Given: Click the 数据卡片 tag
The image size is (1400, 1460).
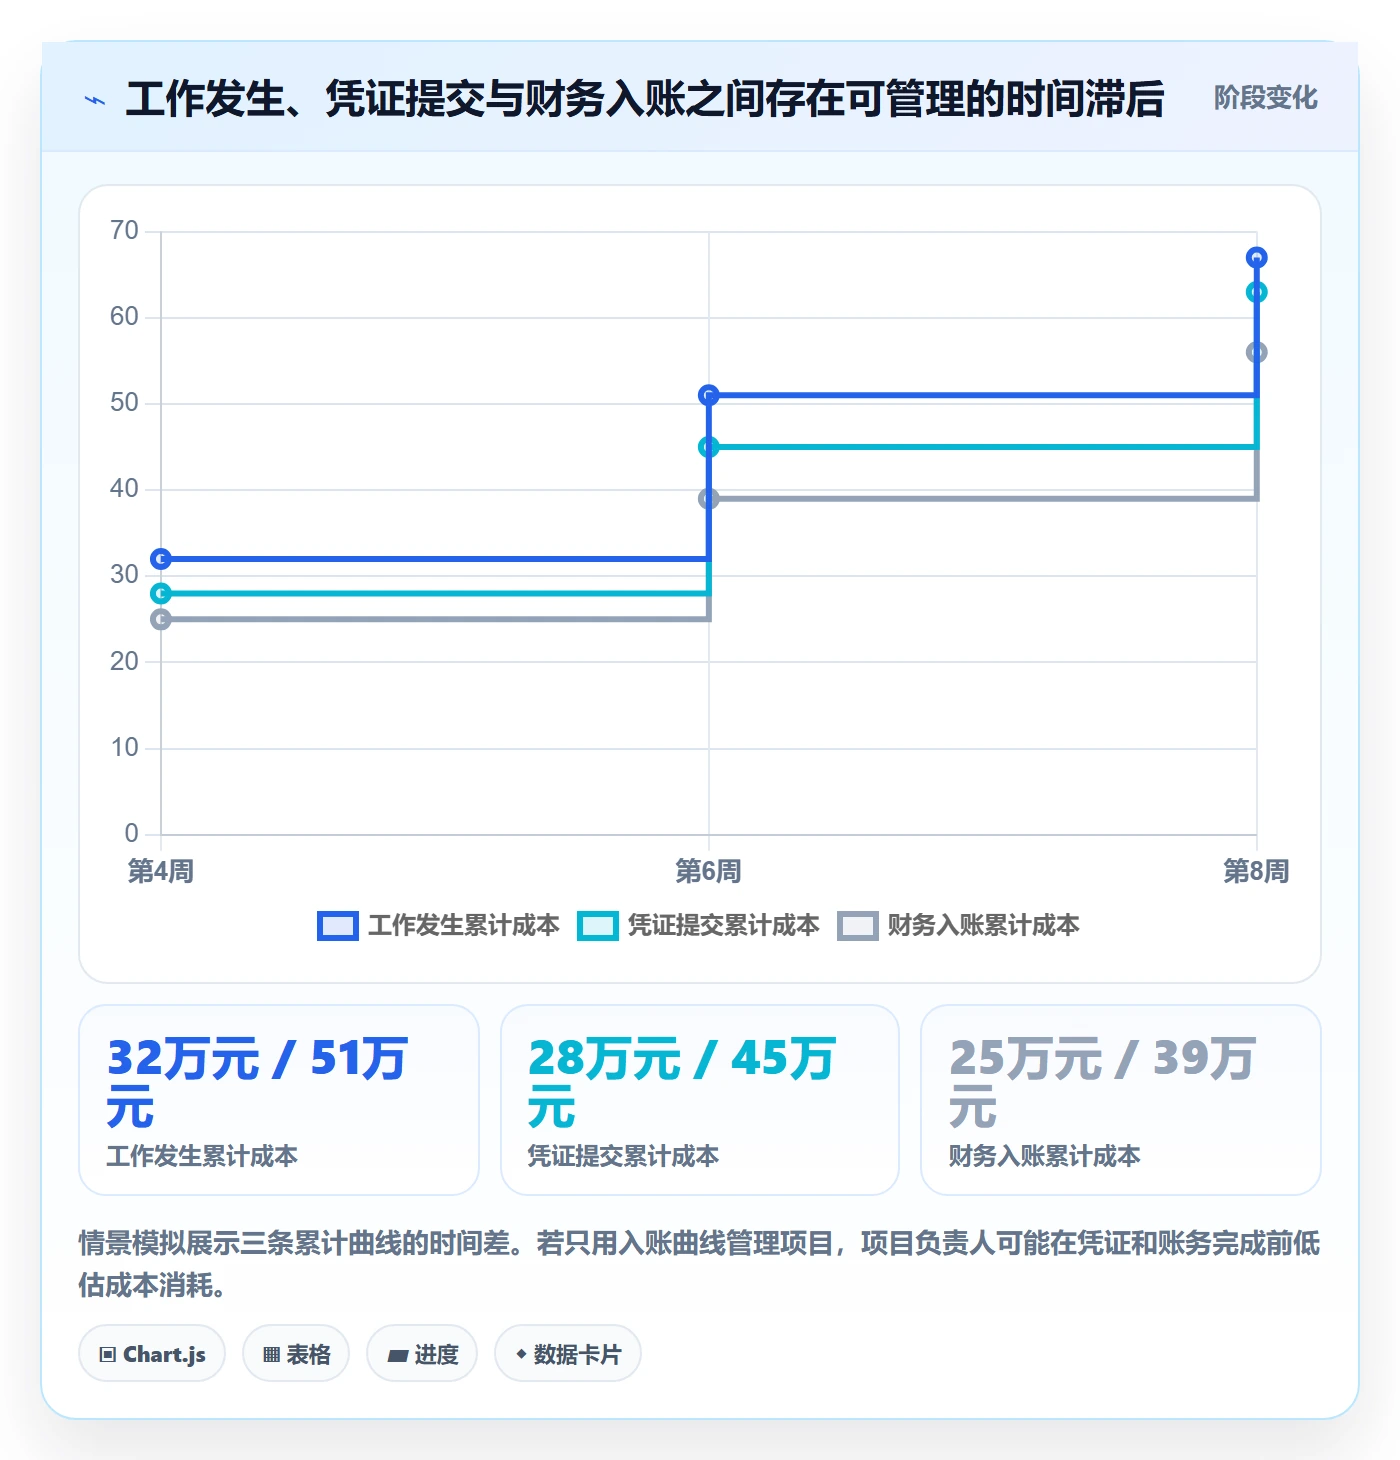Looking at the screenshot, I should click(568, 1354).
